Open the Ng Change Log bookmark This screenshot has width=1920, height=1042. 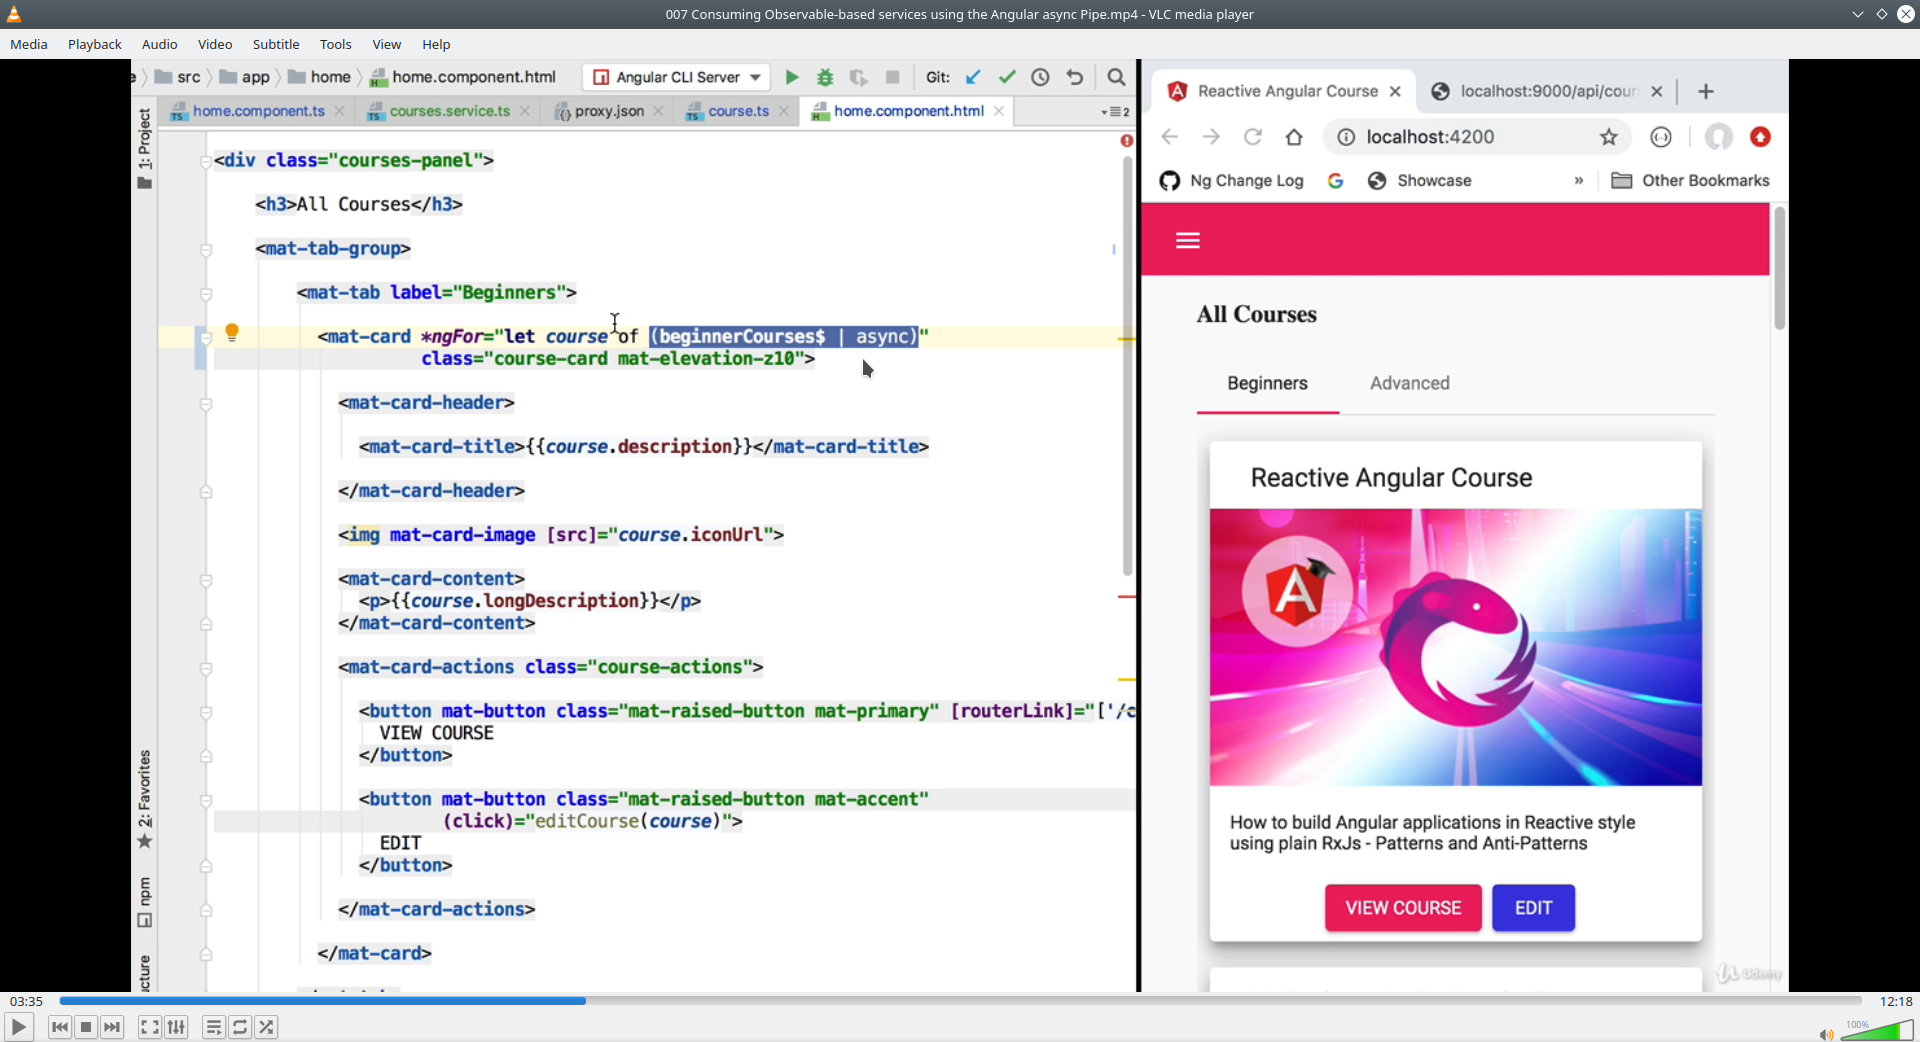(x=1231, y=181)
